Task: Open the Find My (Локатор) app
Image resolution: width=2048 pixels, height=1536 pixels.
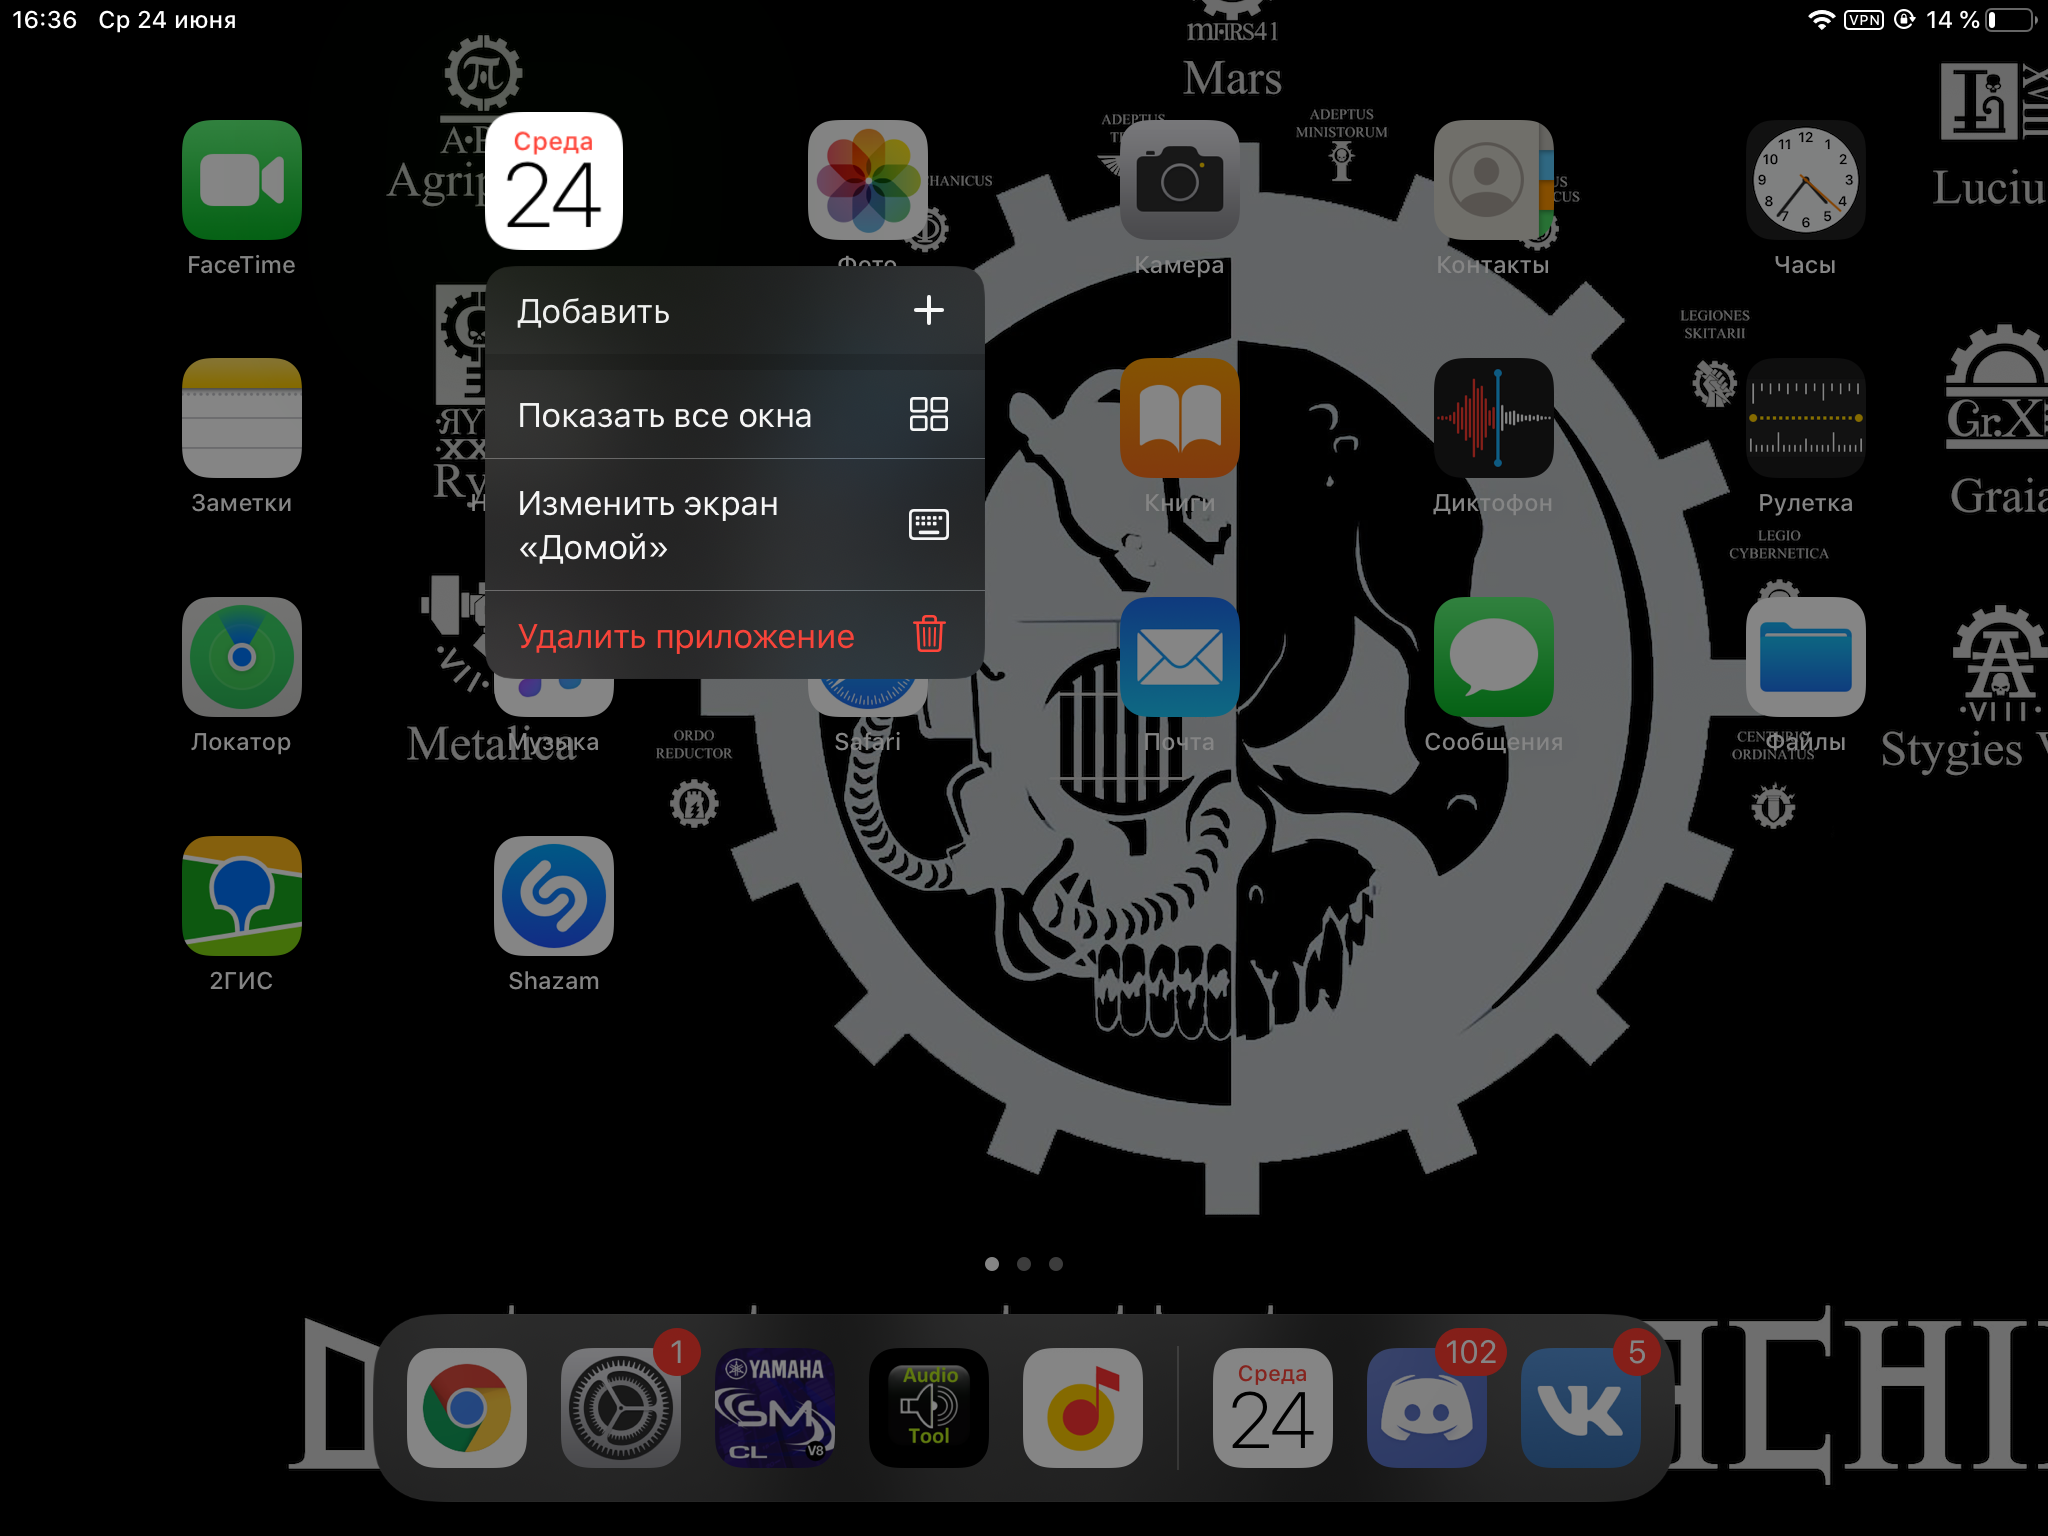Action: pos(241,657)
